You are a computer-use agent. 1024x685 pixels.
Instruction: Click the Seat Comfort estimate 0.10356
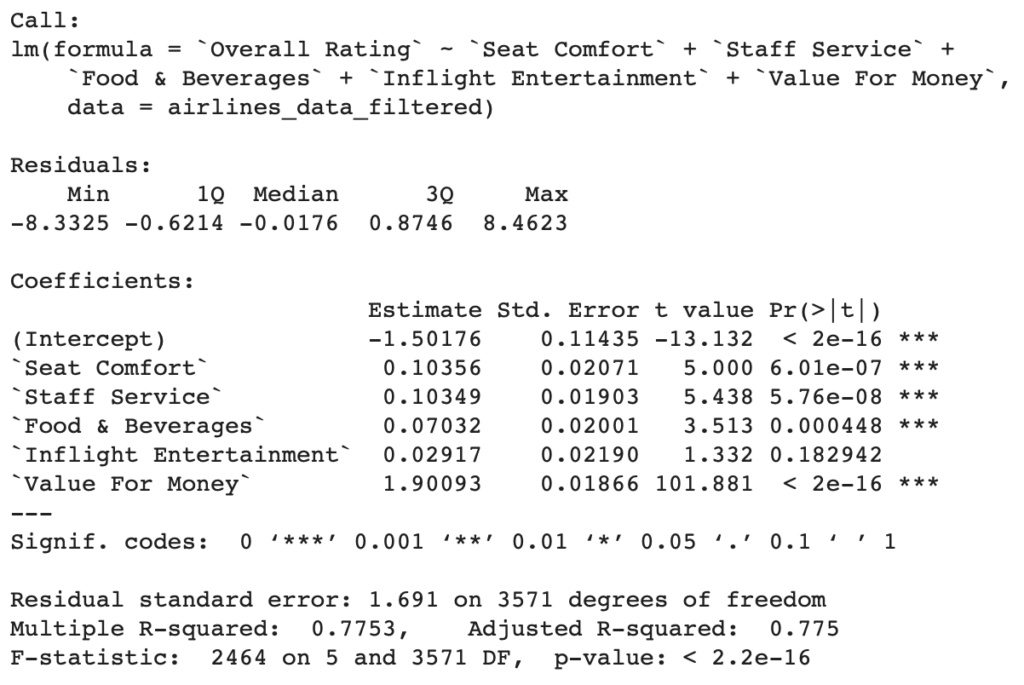click(432, 368)
